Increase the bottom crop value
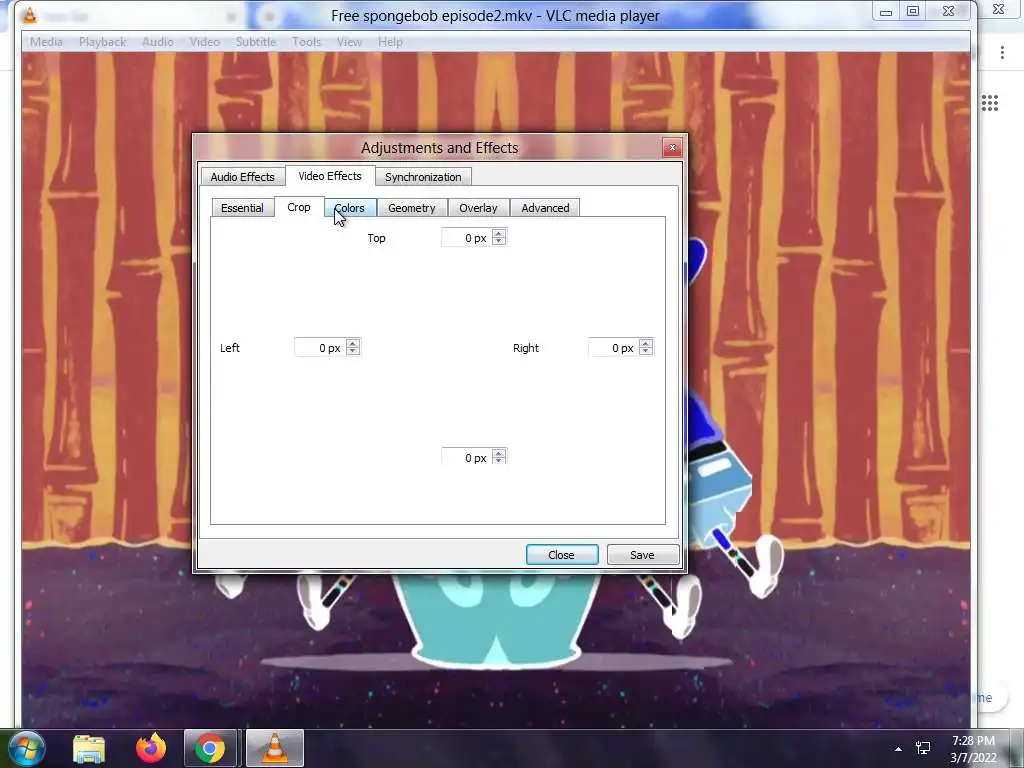This screenshot has height=768, width=1024. [x=499, y=454]
